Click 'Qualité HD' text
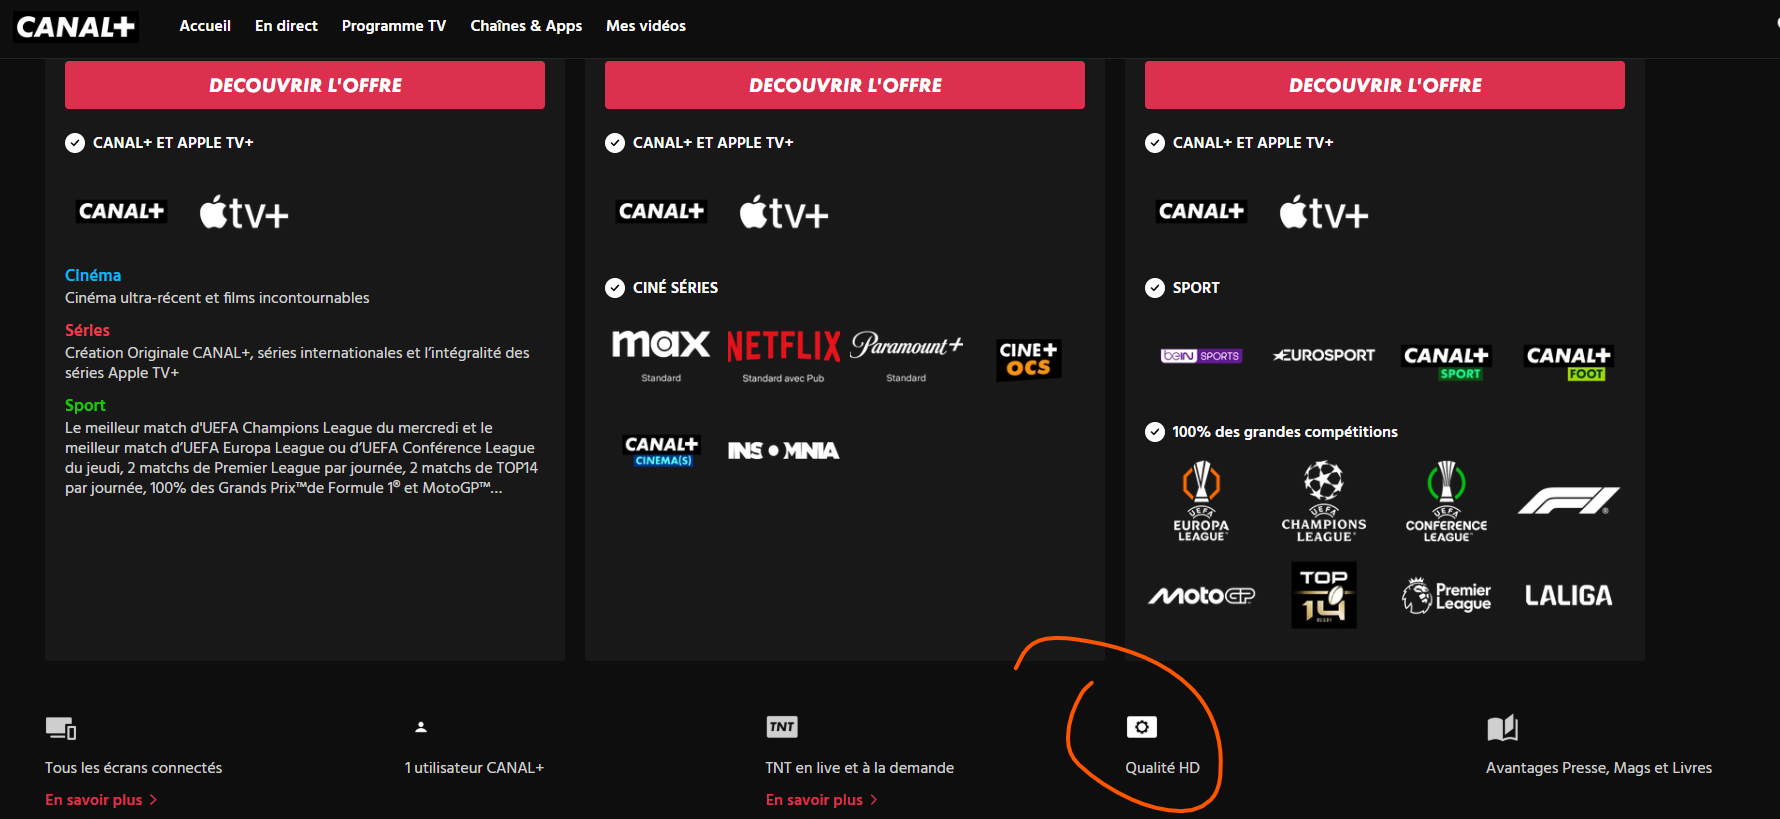The height and width of the screenshot is (819, 1780). [1162, 768]
